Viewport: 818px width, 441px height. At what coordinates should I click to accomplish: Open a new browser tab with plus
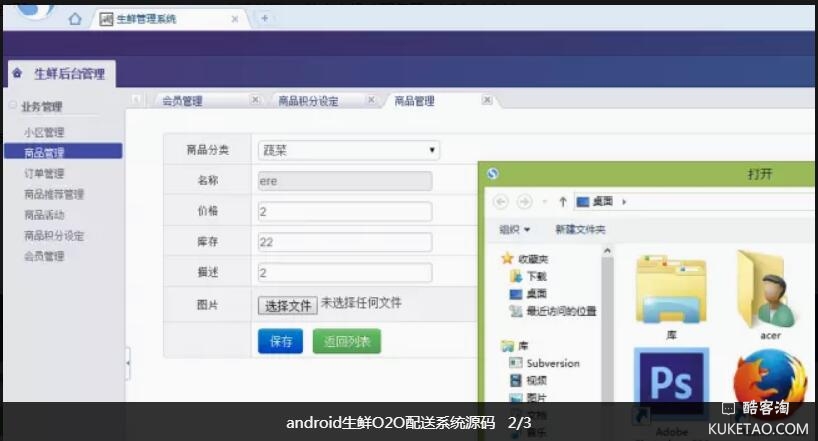(264, 18)
